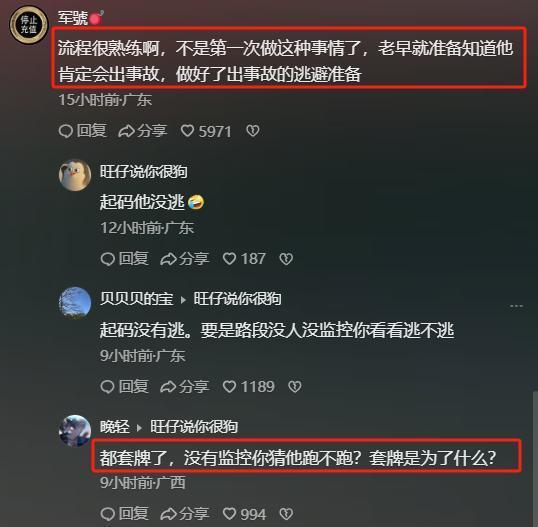Share 晚轻's reply about 套牌

(185, 514)
